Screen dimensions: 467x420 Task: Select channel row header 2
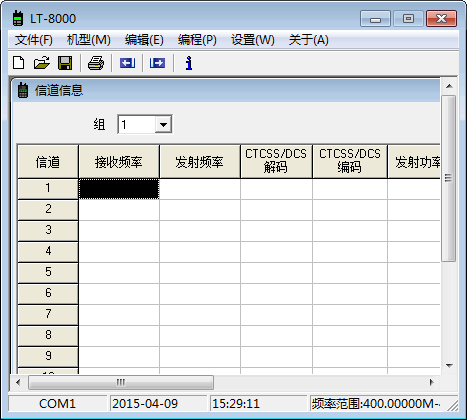[48, 210]
